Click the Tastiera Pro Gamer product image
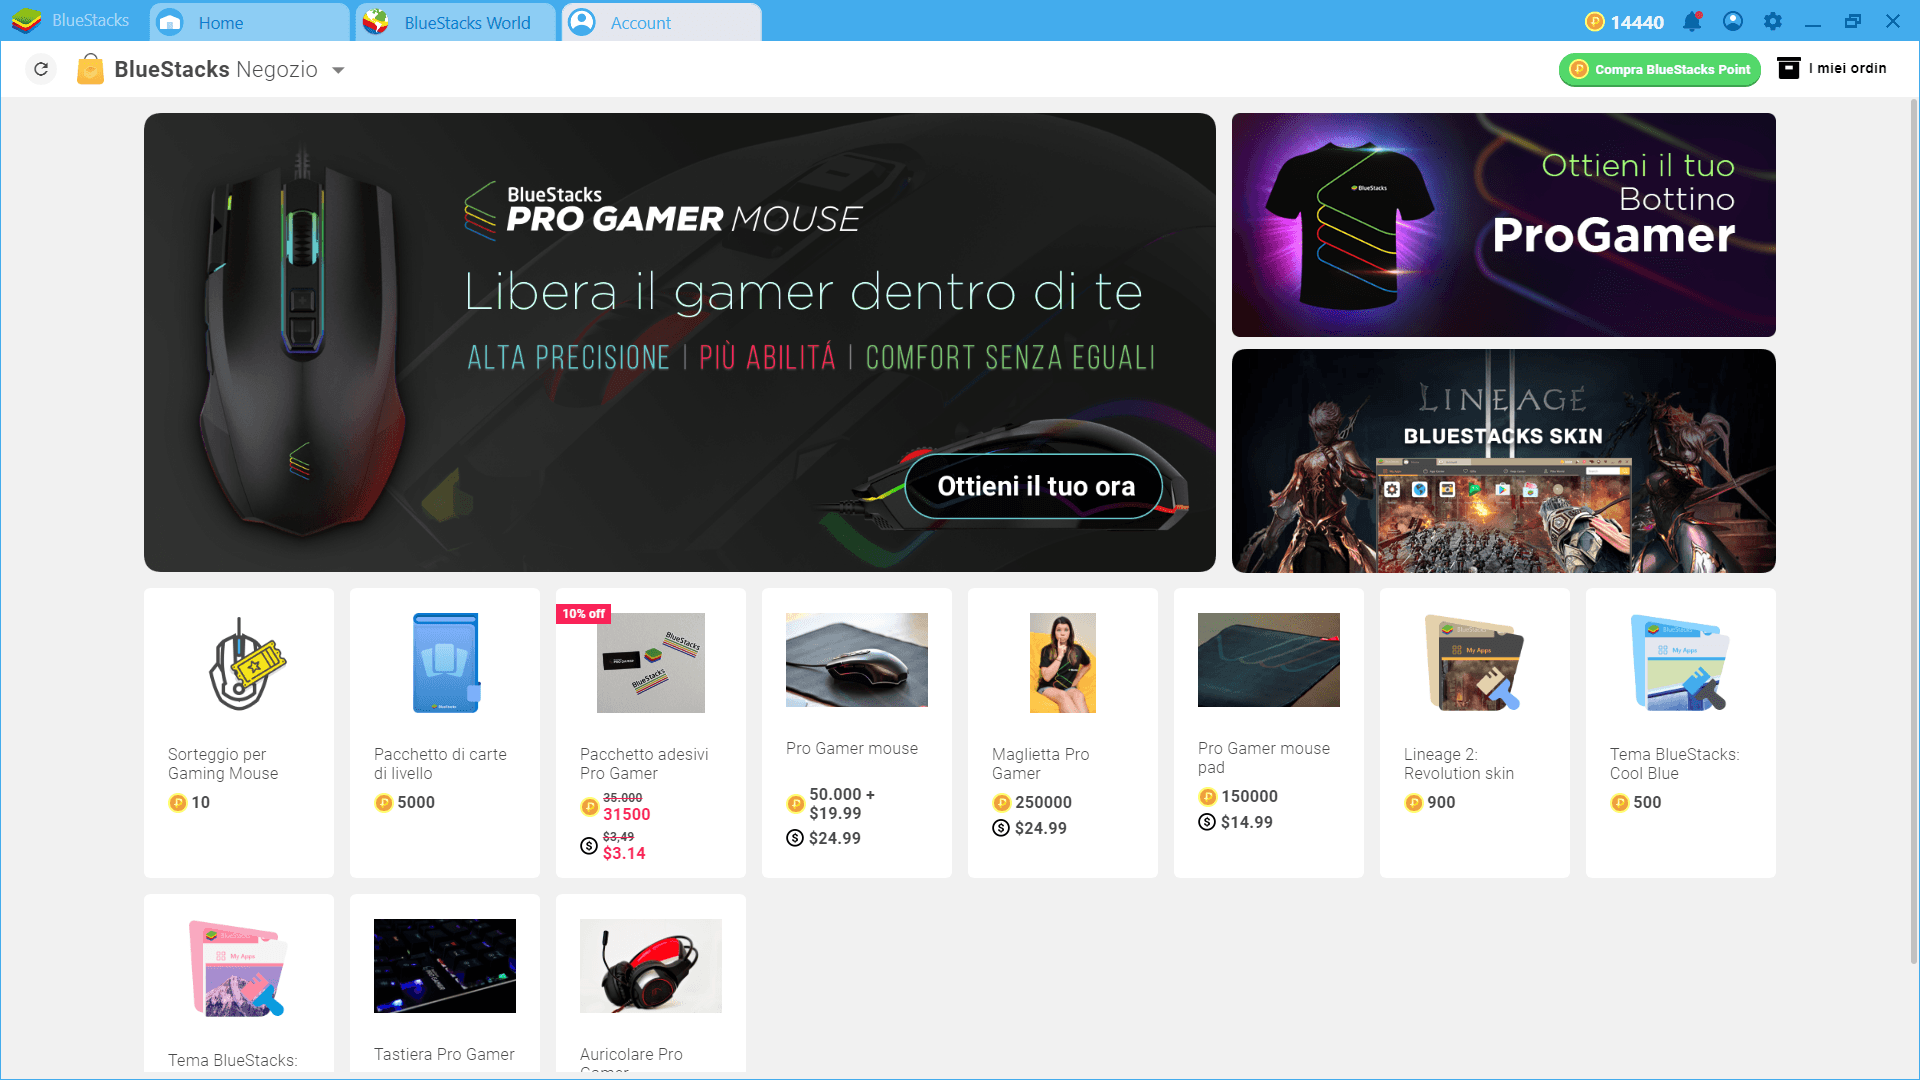1920x1080 pixels. 444,967
